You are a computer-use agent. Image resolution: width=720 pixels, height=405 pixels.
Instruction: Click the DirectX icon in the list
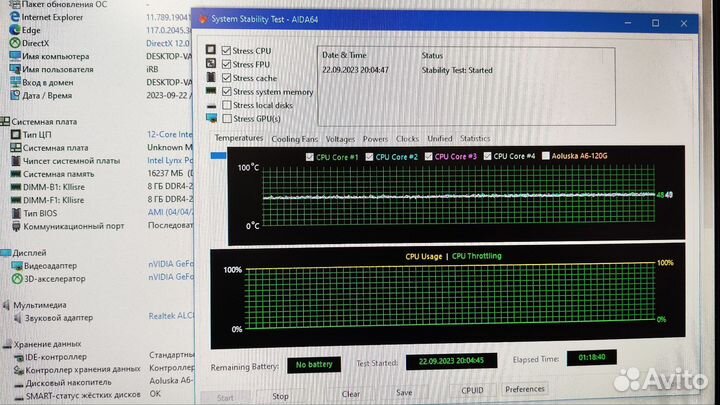pos(15,43)
